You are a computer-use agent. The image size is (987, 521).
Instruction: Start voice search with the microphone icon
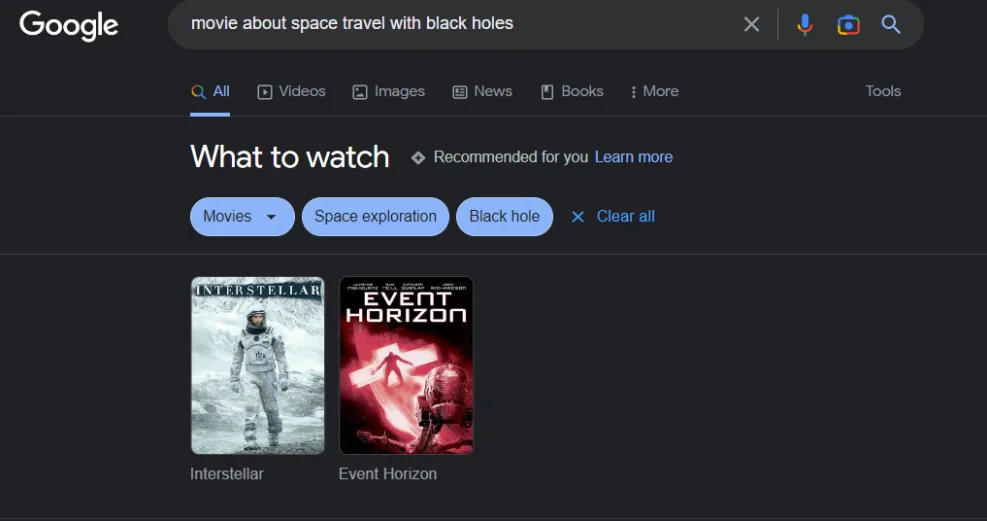tap(804, 25)
